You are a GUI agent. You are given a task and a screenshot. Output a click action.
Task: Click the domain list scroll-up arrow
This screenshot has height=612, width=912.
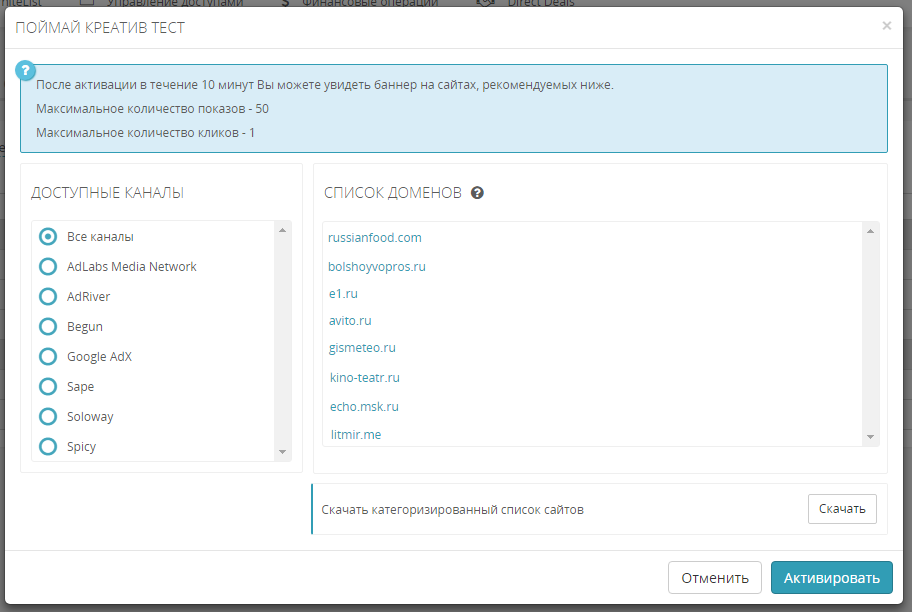point(870,232)
